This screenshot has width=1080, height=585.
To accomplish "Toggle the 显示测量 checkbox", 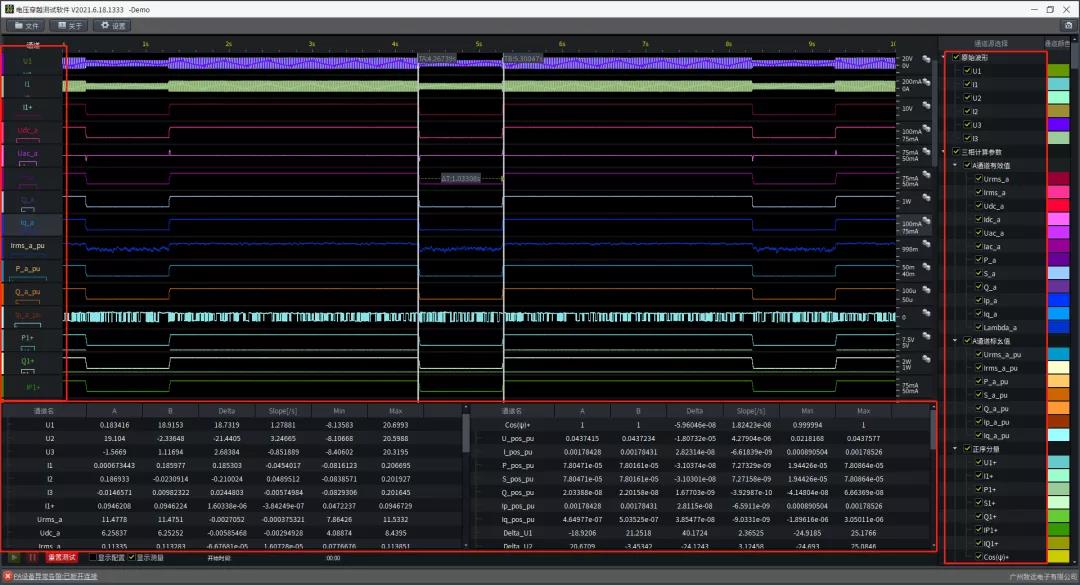I will point(132,557).
